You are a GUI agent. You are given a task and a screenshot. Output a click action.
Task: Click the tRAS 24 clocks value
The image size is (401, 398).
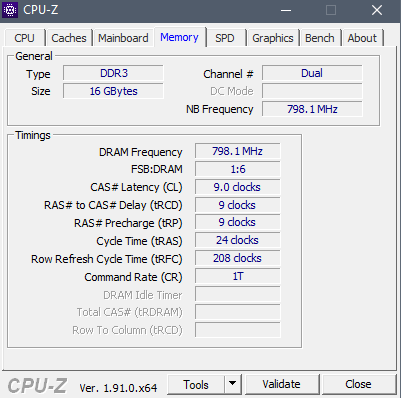coord(238,240)
